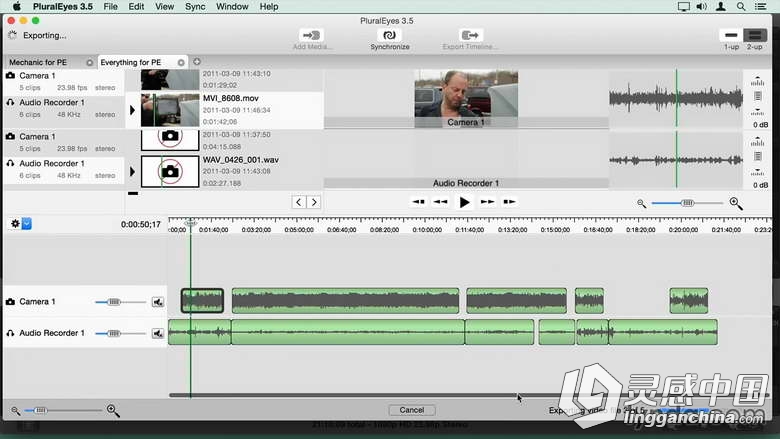Expand MVI_8608.mov clip disclosure triangle

click(132, 110)
